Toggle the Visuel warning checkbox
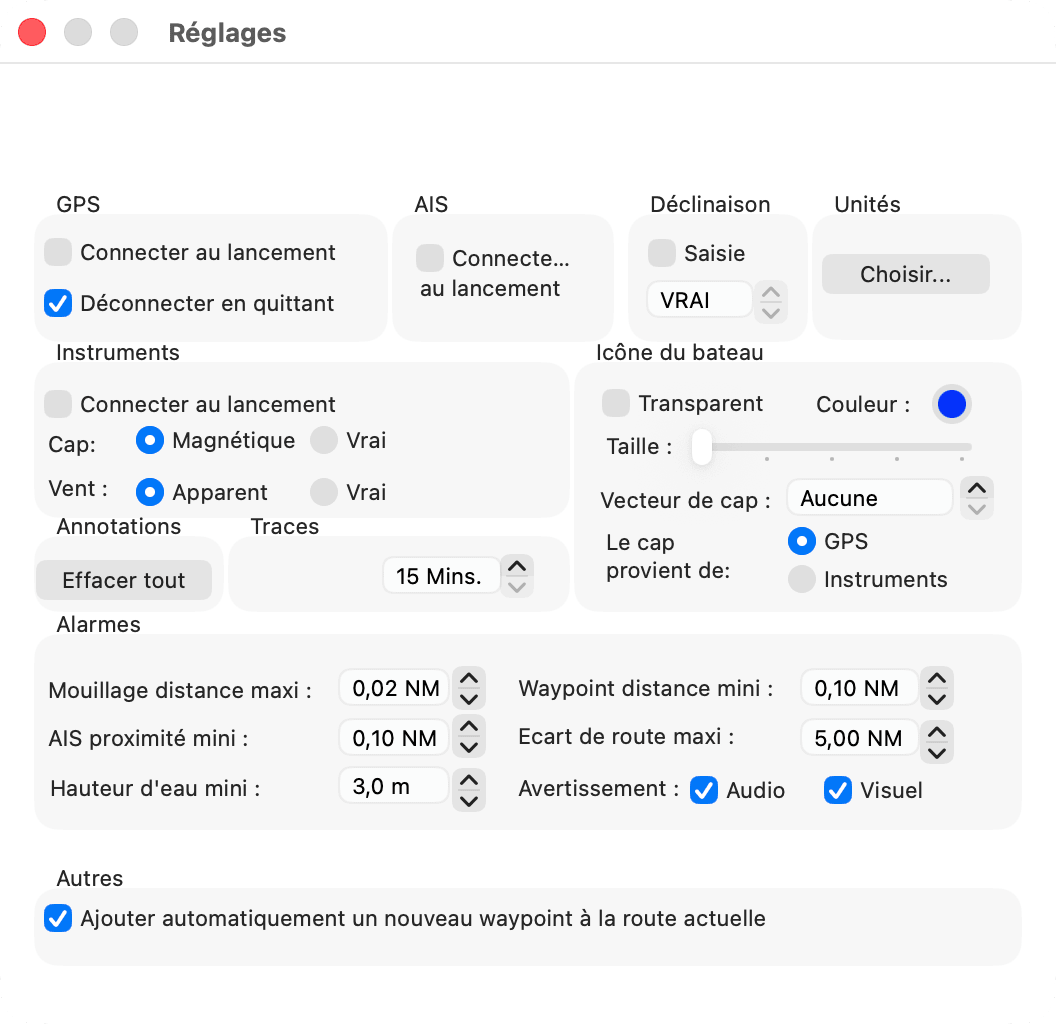 tap(838, 790)
